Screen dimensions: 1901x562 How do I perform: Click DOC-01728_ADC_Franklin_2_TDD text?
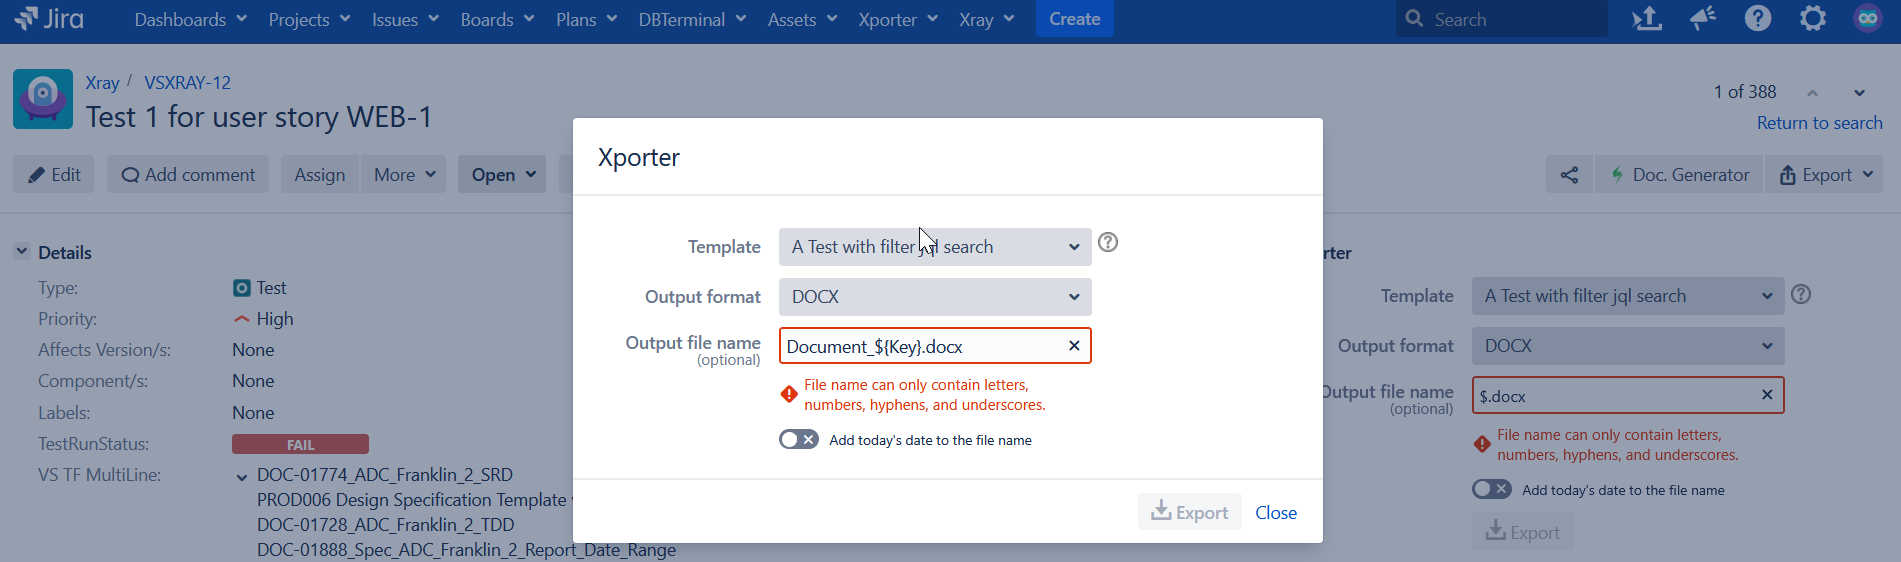(386, 525)
